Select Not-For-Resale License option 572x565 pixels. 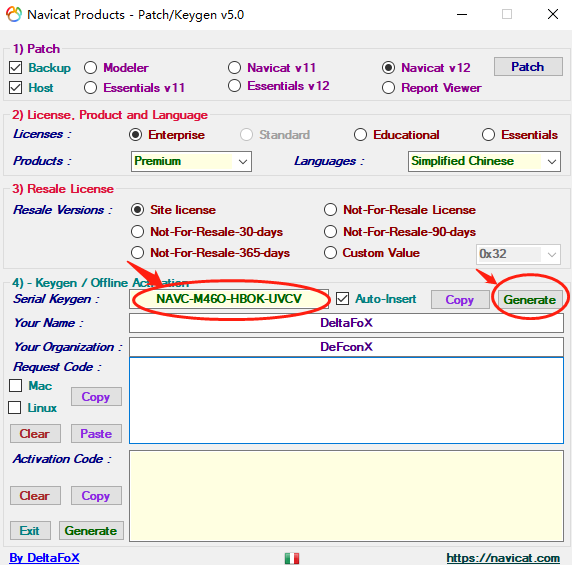[331, 210]
